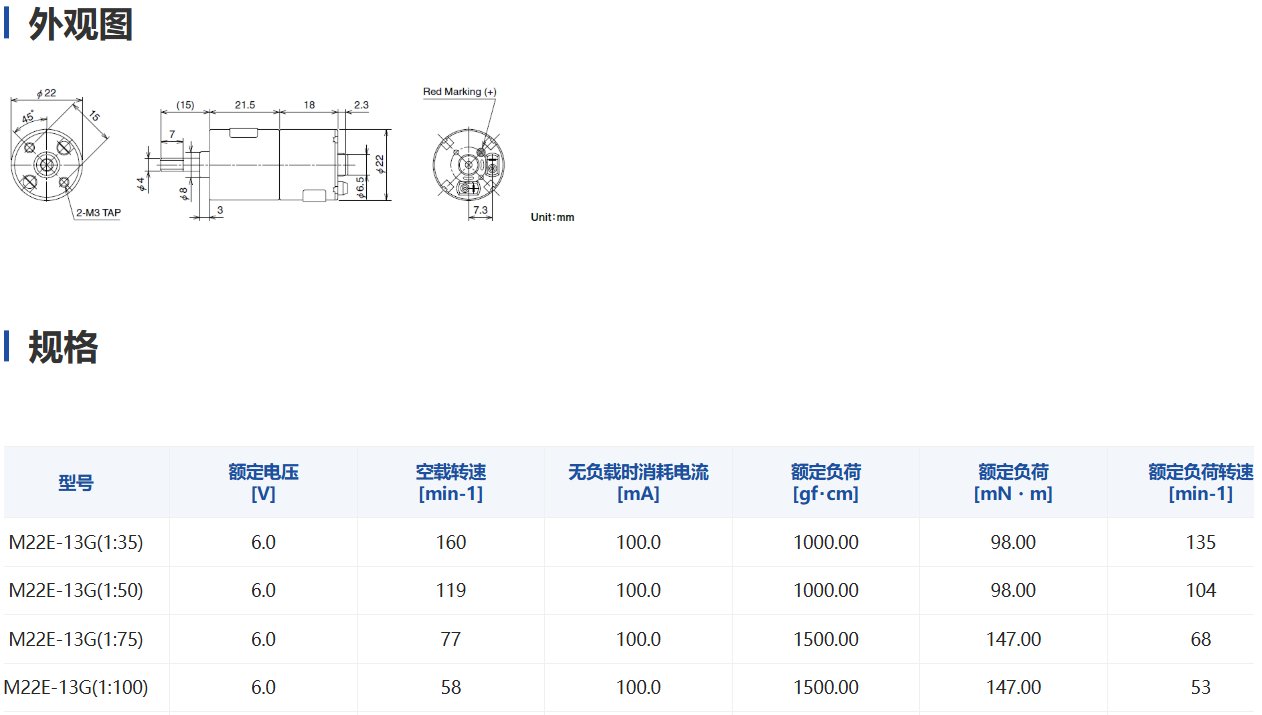The height and width of the screenshot is (715, 1262).
Task: Click the 外观图 section heading
Action: coord(80,25)
